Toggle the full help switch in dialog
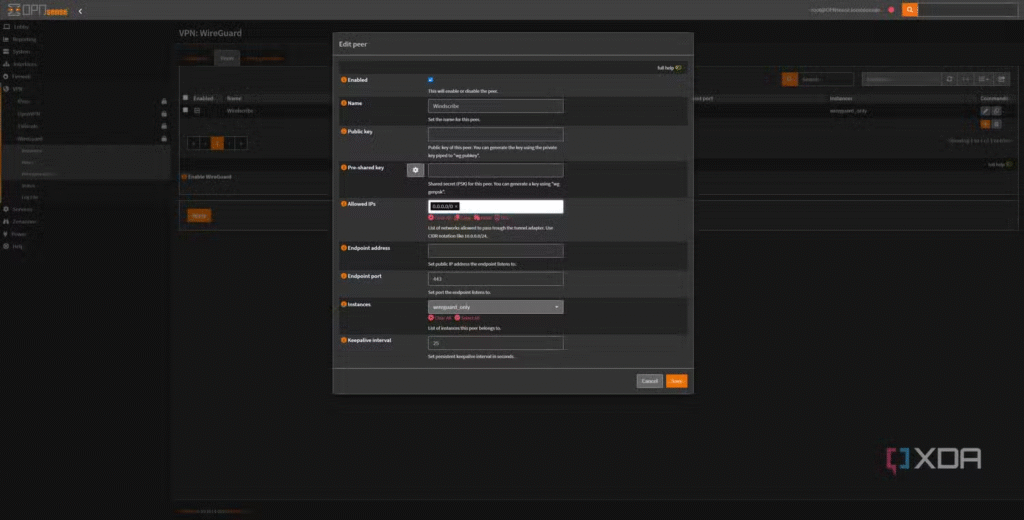 [678, 67]
